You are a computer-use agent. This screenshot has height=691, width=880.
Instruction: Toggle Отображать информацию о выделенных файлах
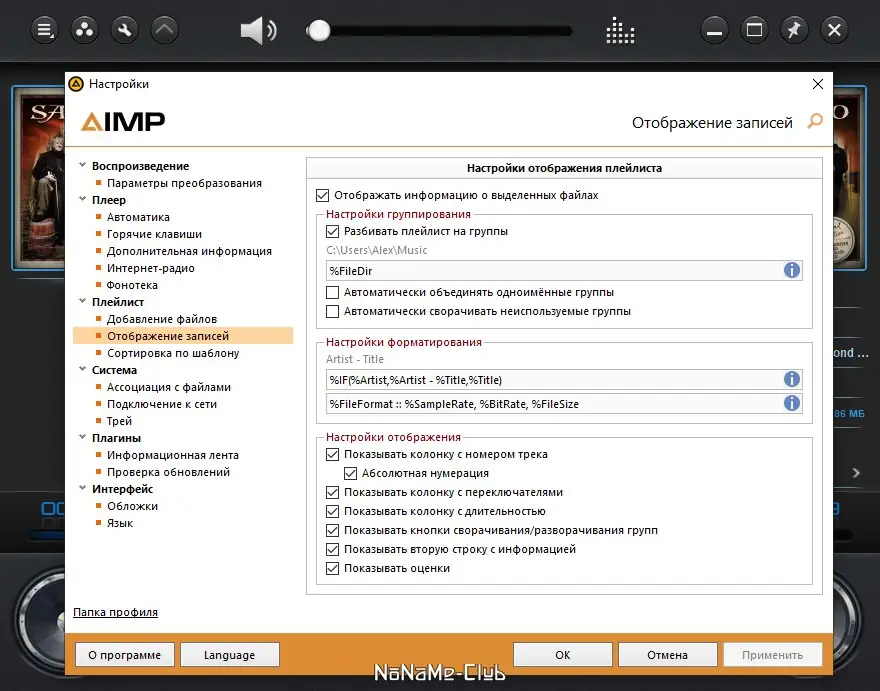pos(322,195)
